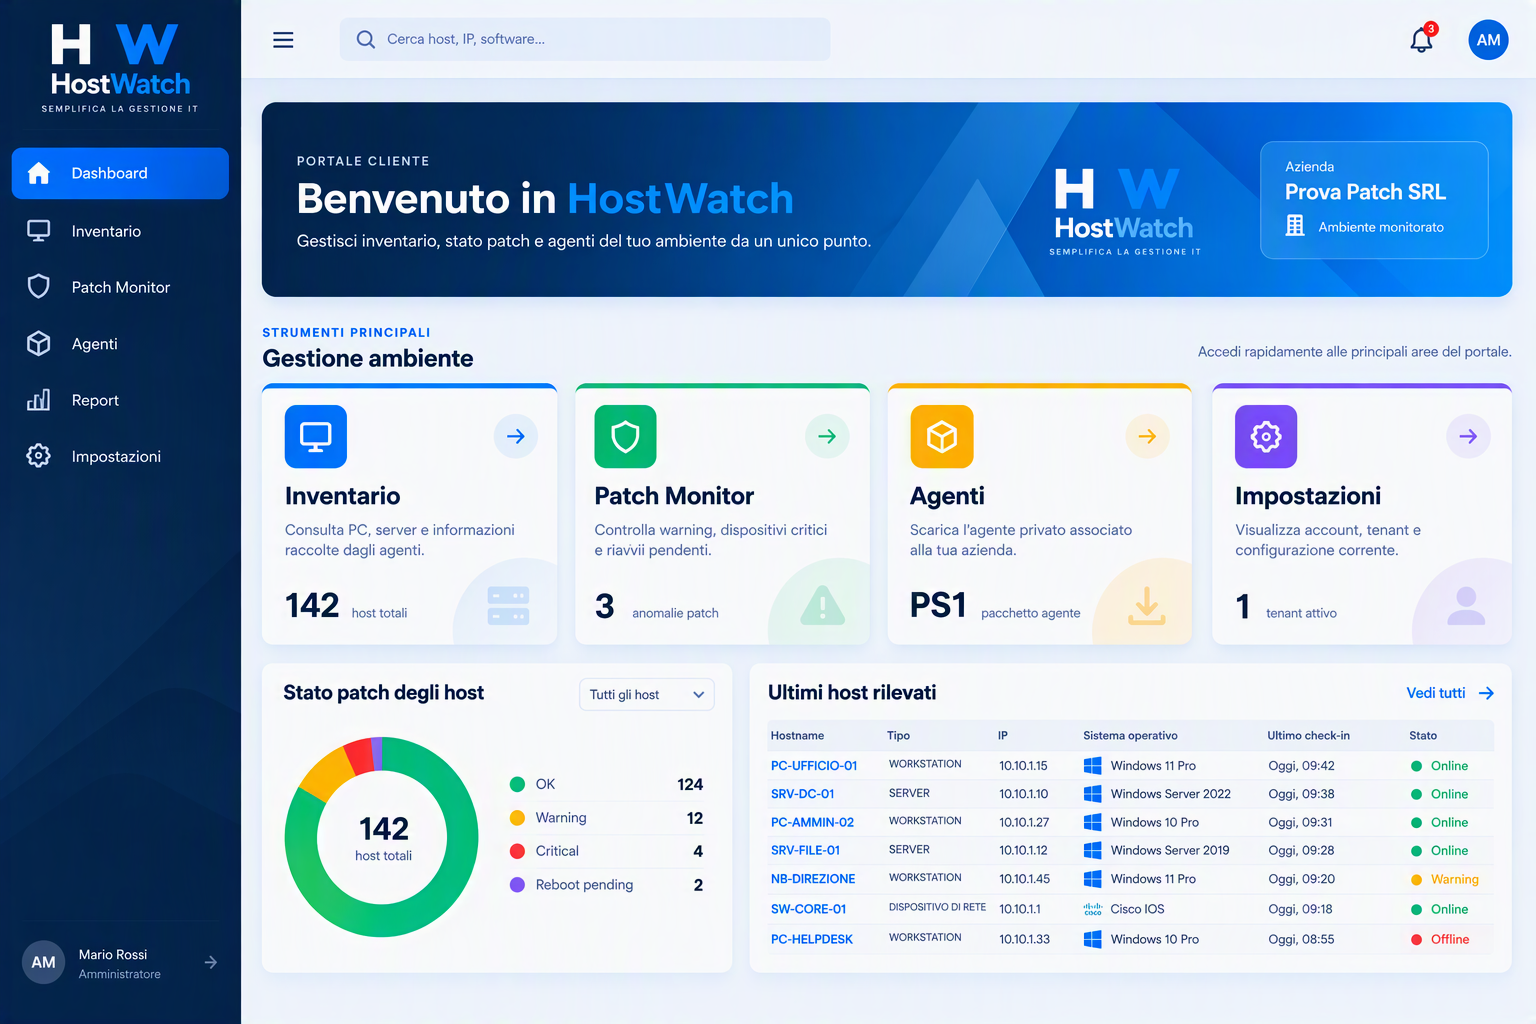Click IP address 10.10.1.10
The height and width of the screenshot is (1024, 1536).
click(1023, 794)
